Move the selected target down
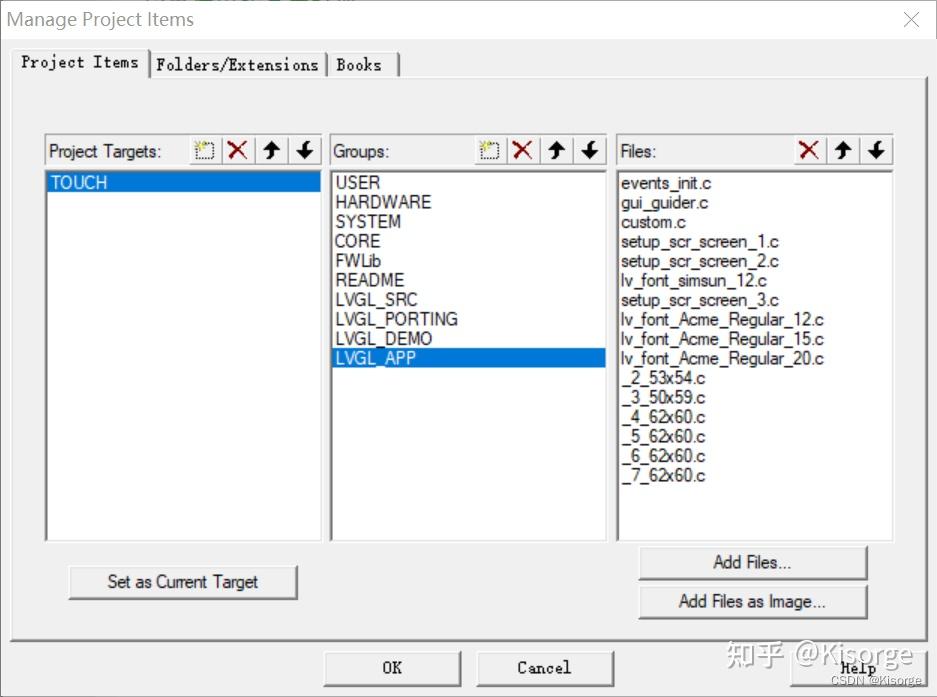This screenshot has height=697, width=937. click(x=306, y=149)
